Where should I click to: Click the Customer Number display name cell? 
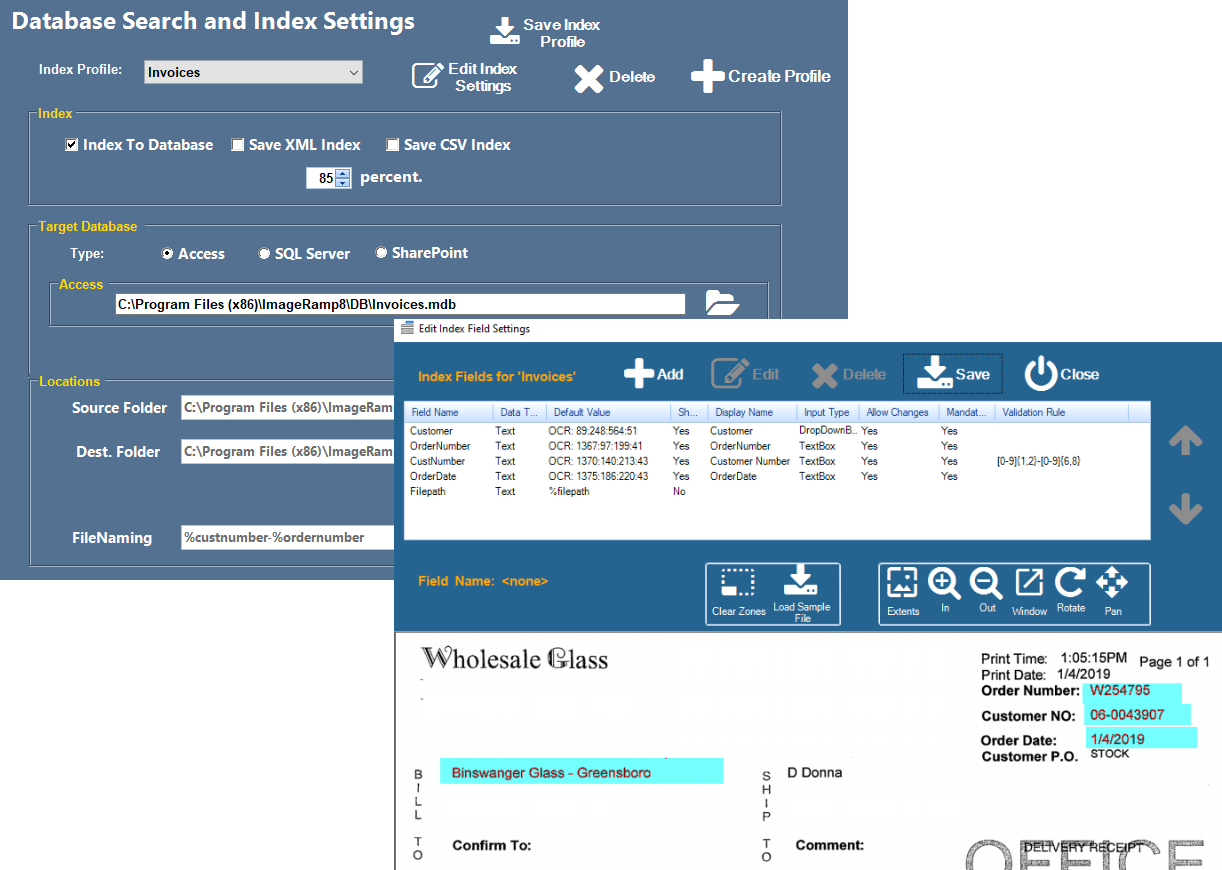pyautogui.click(x=750, y=461)
